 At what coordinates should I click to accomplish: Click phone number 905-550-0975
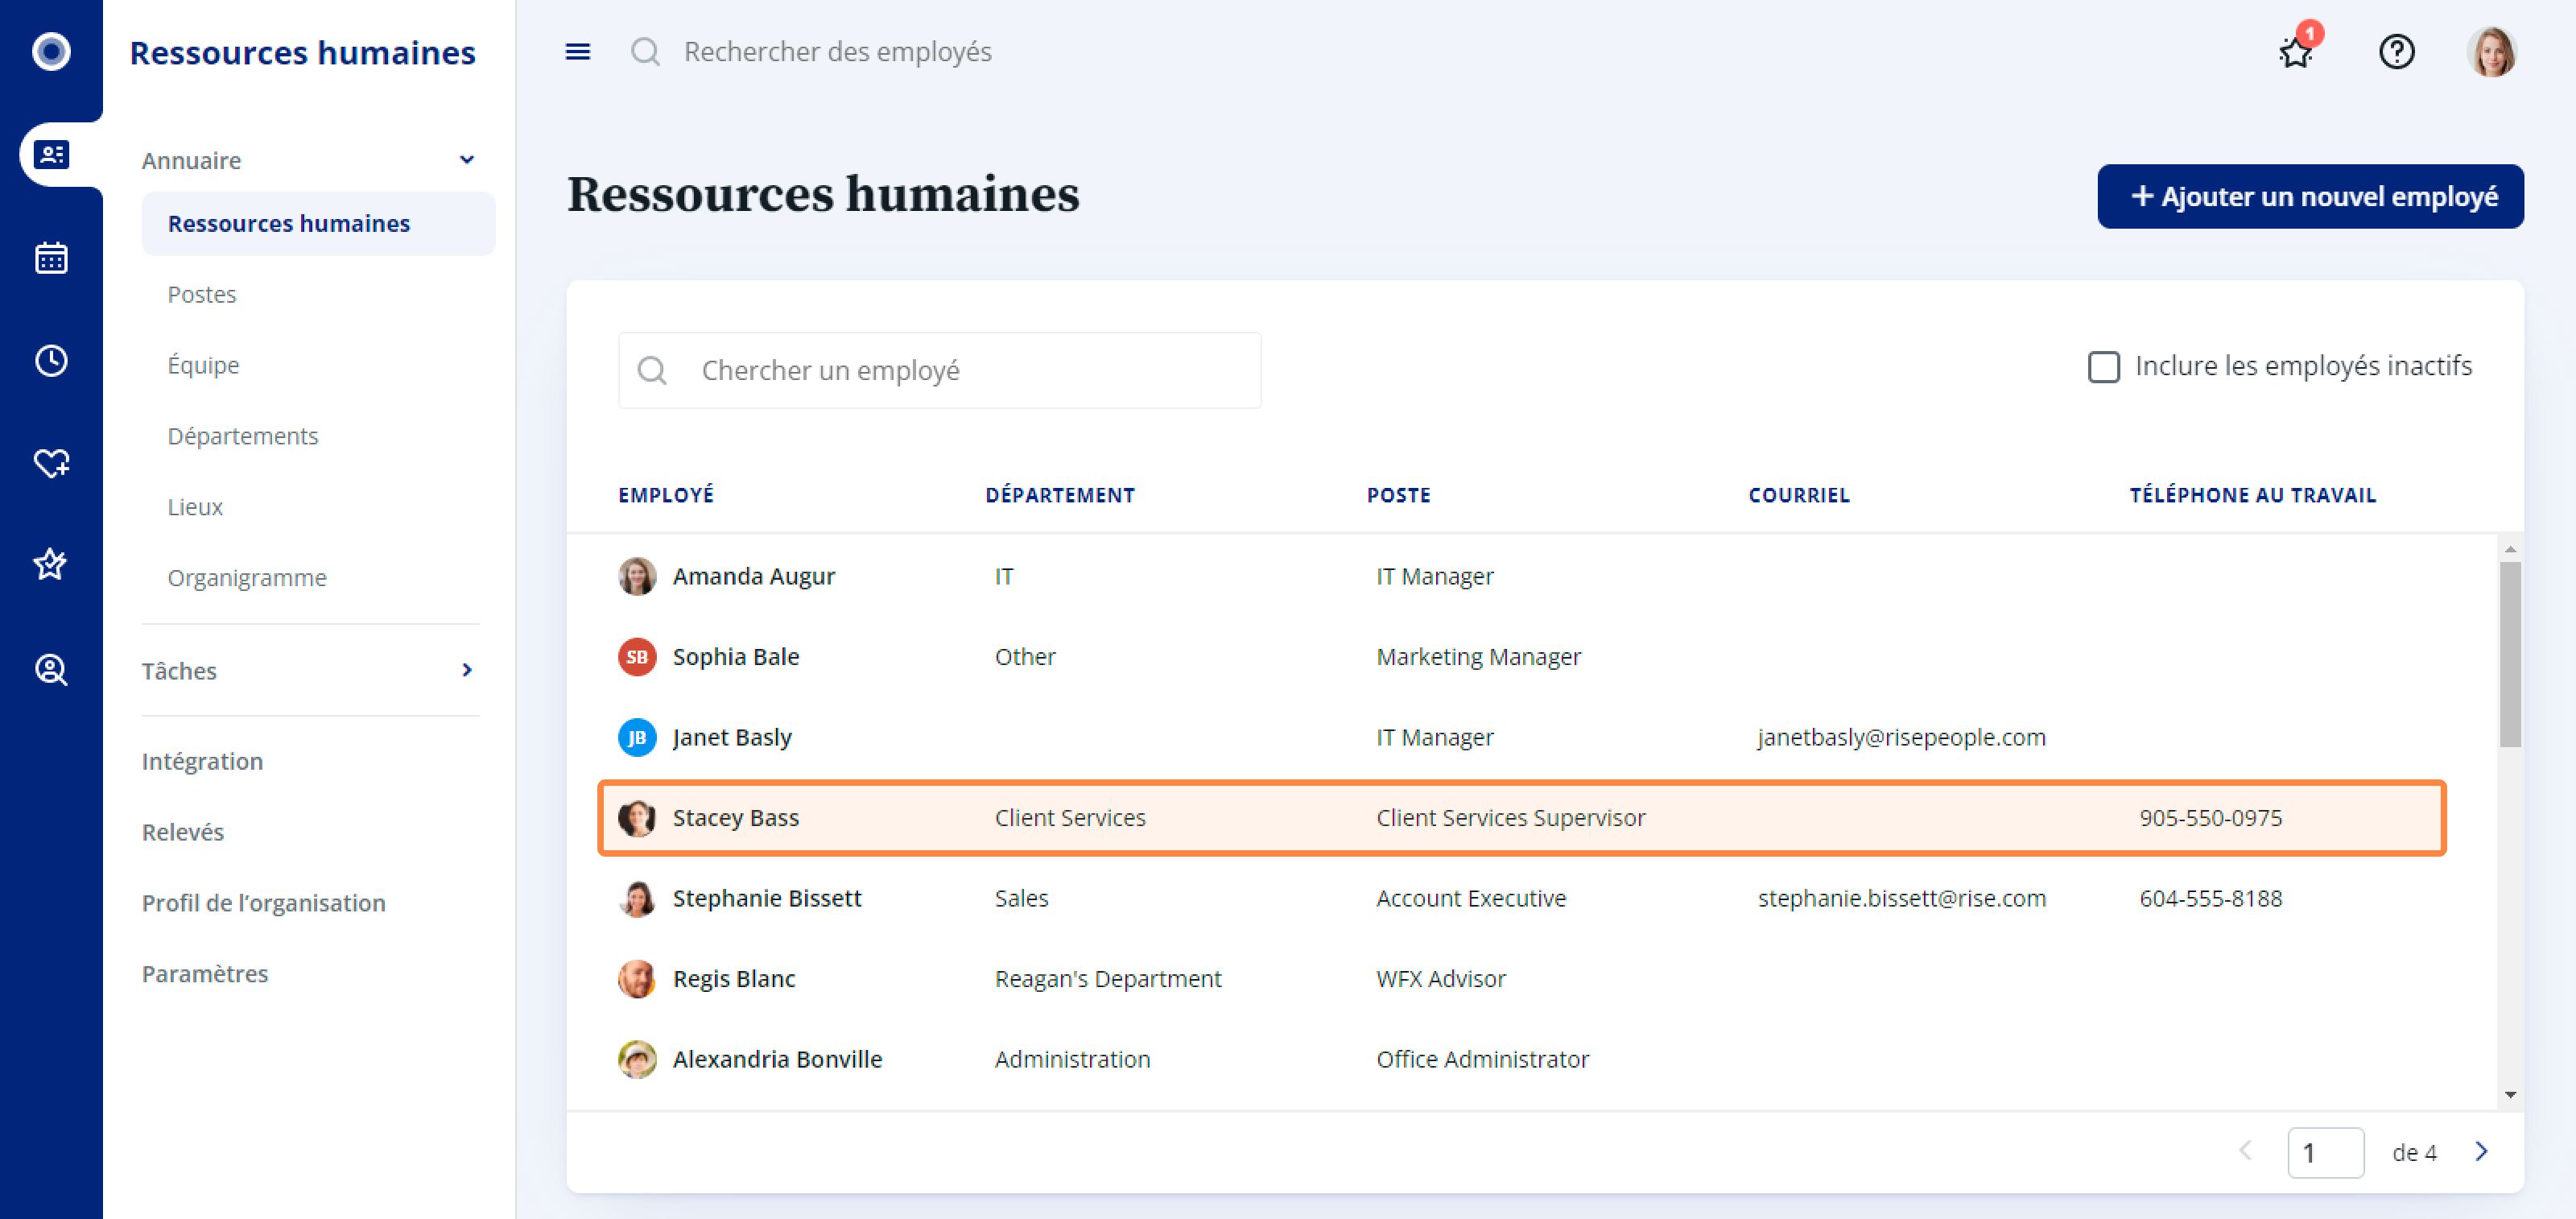[2210, 818]
